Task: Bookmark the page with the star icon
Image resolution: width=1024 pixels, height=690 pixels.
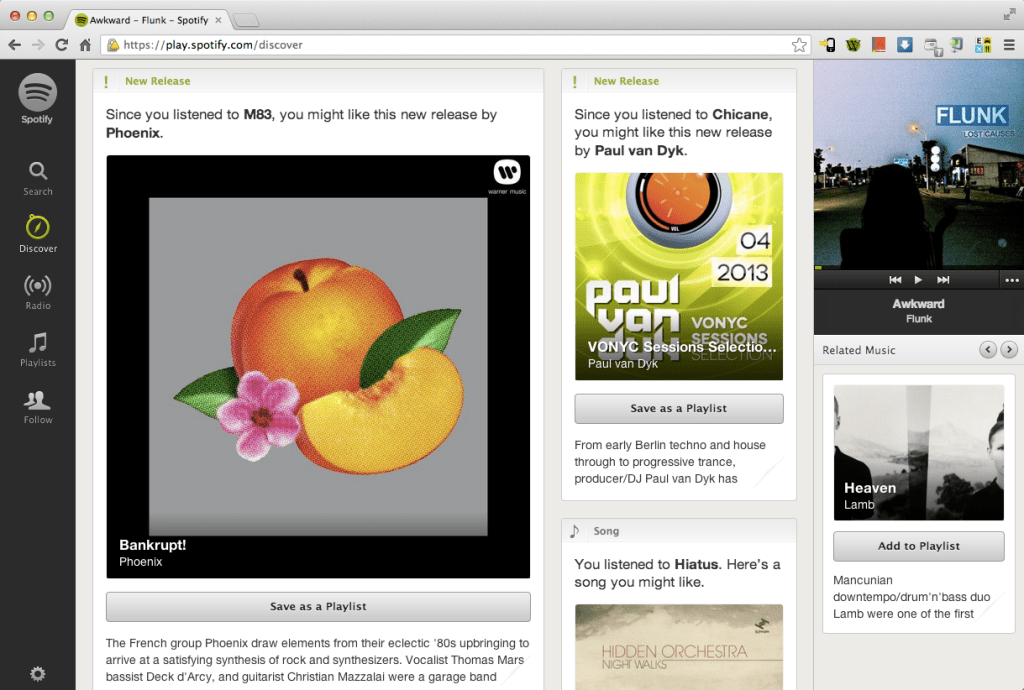Action: pos(799,45)
